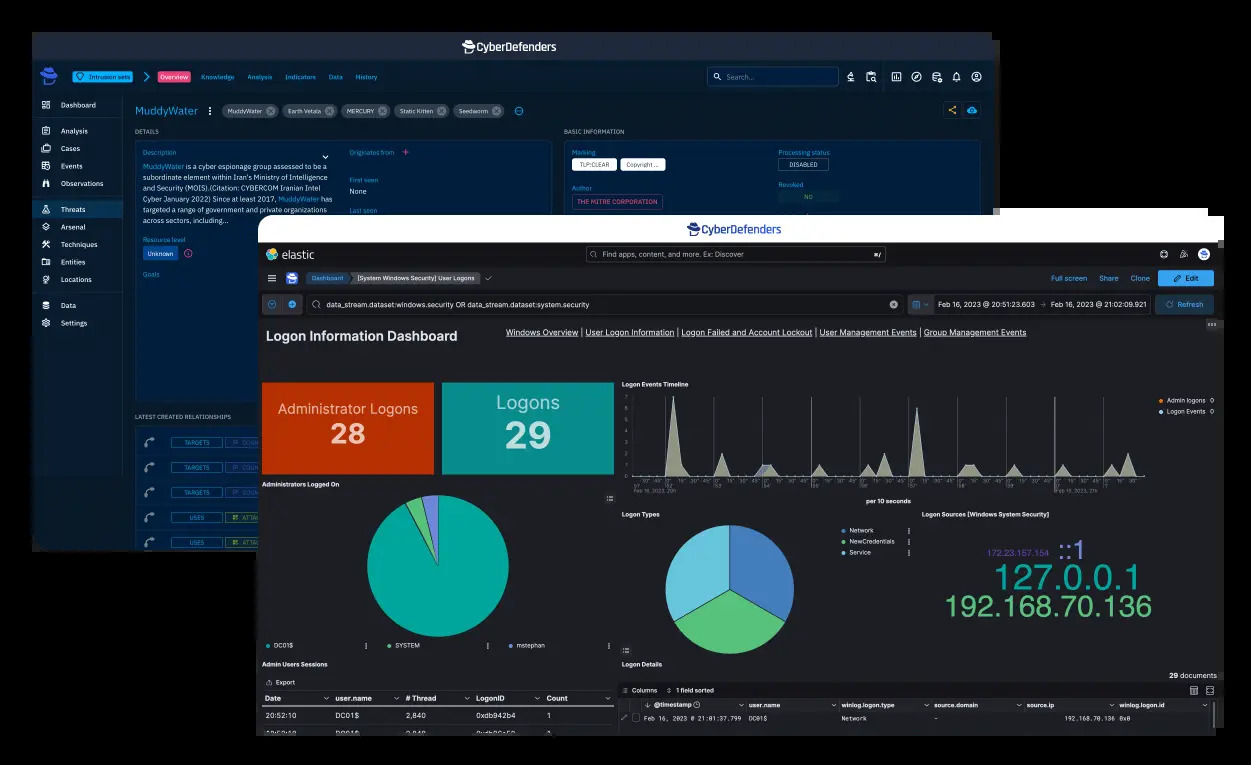1251x765 pixels.
Task: Open MuddyWater three-dot options menu
Action: point(210,111)
